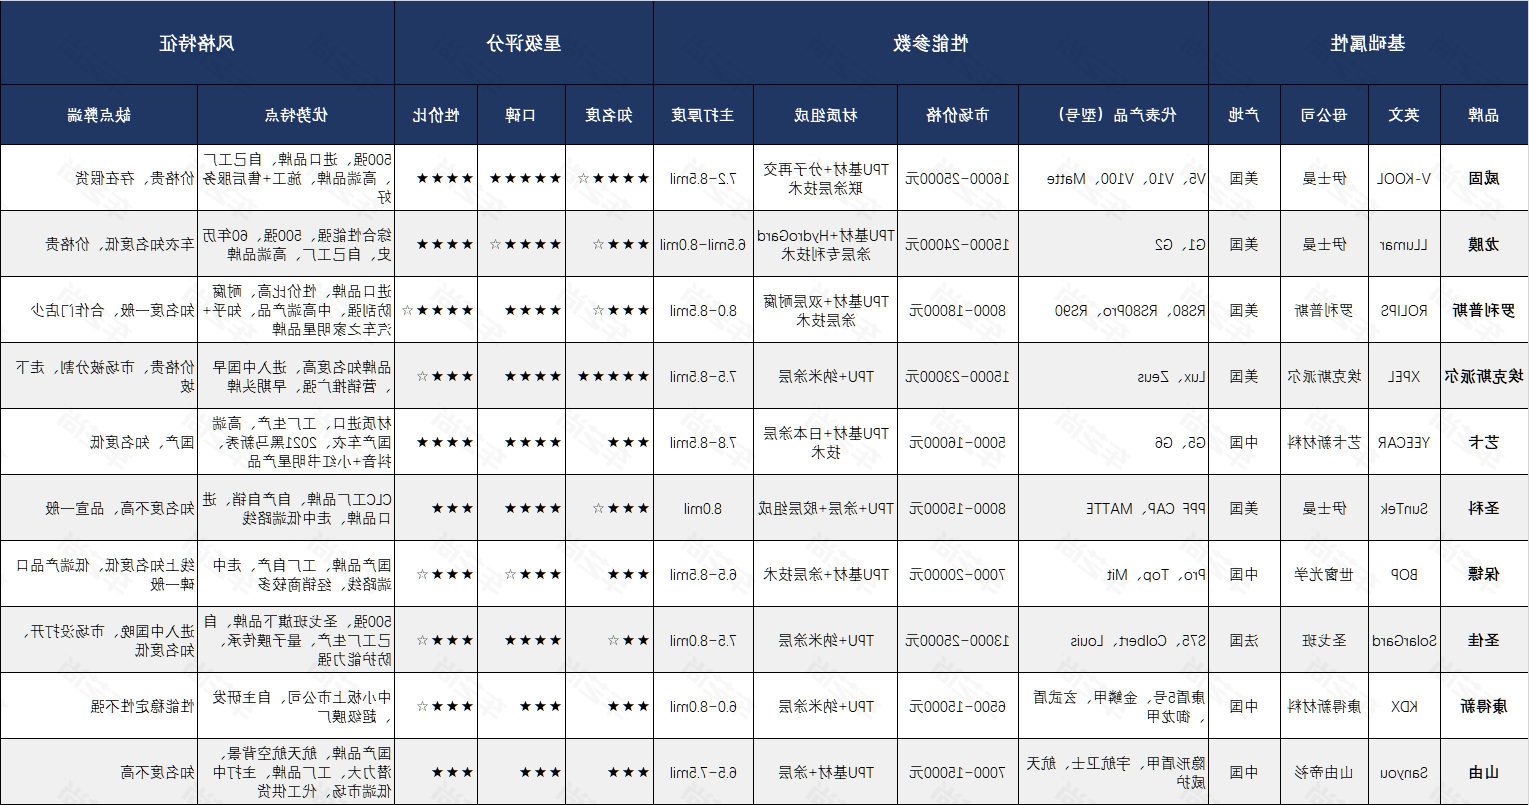Image resolution: width=1529 pixels, height=805 pixels.
Task: Select thickness cell 7.2-8.5mil
Action: click(x=703, y=178)
